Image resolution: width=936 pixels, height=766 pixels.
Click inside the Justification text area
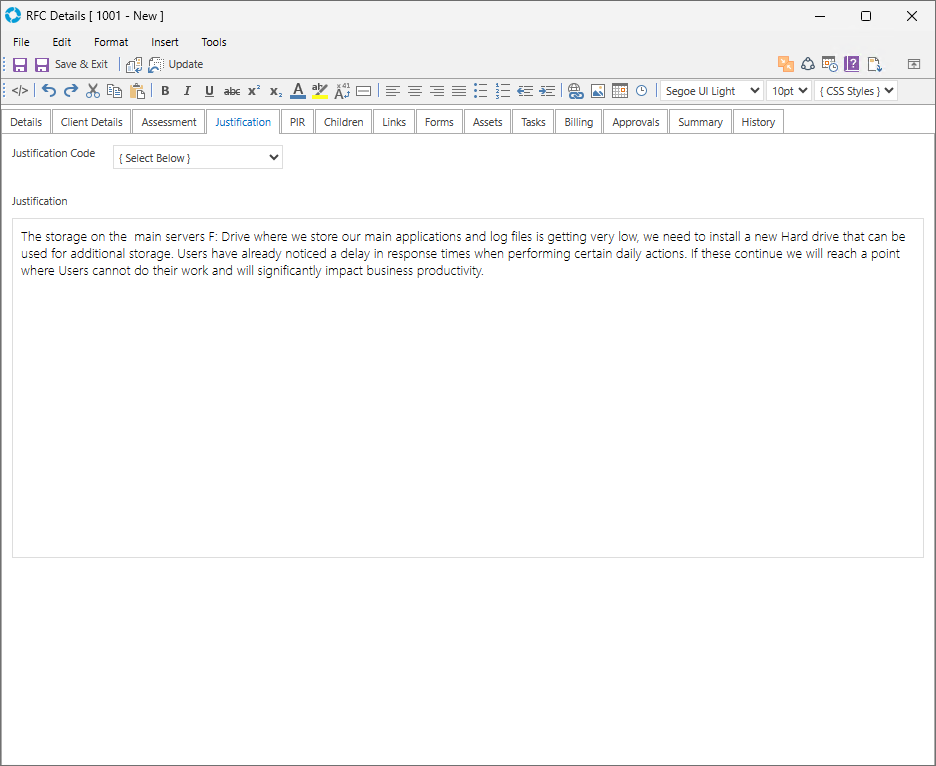(x=467, y=400)
